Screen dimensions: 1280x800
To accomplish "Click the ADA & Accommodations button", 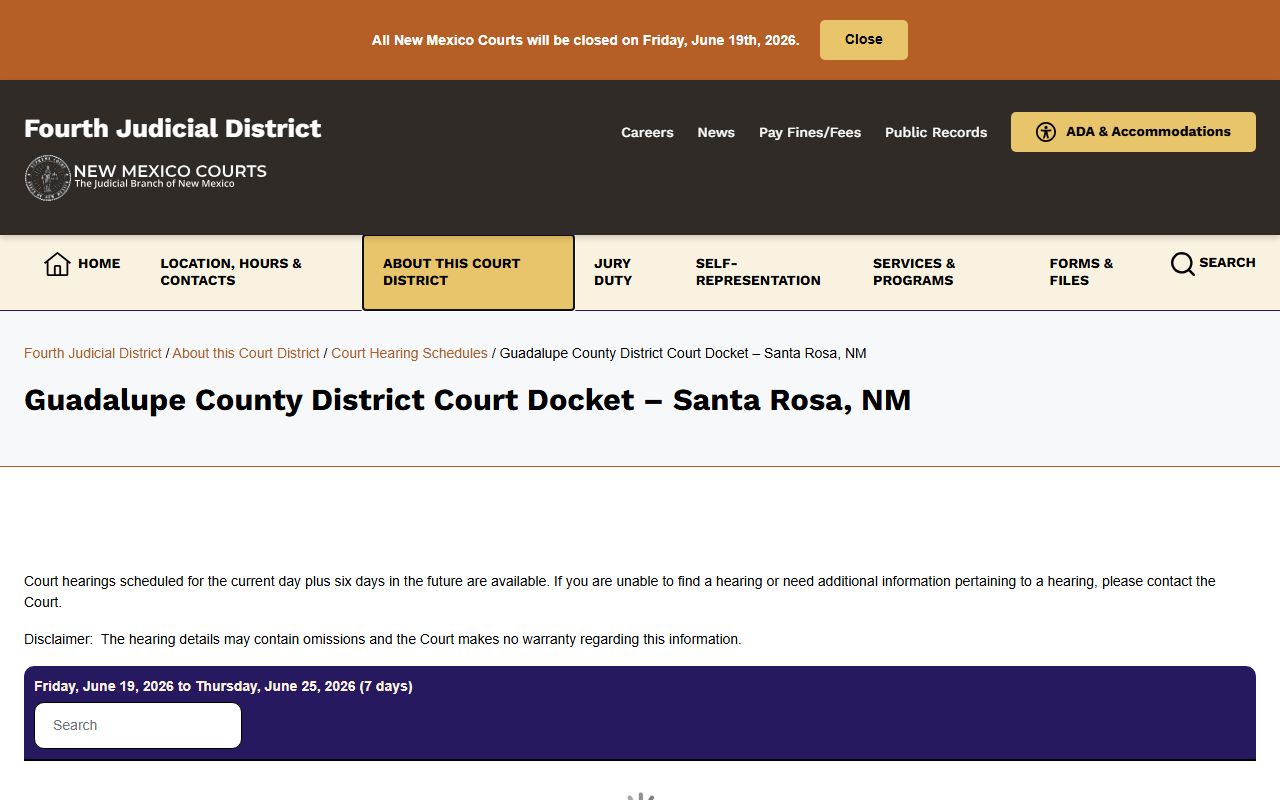I will (x=1133, y=132).
